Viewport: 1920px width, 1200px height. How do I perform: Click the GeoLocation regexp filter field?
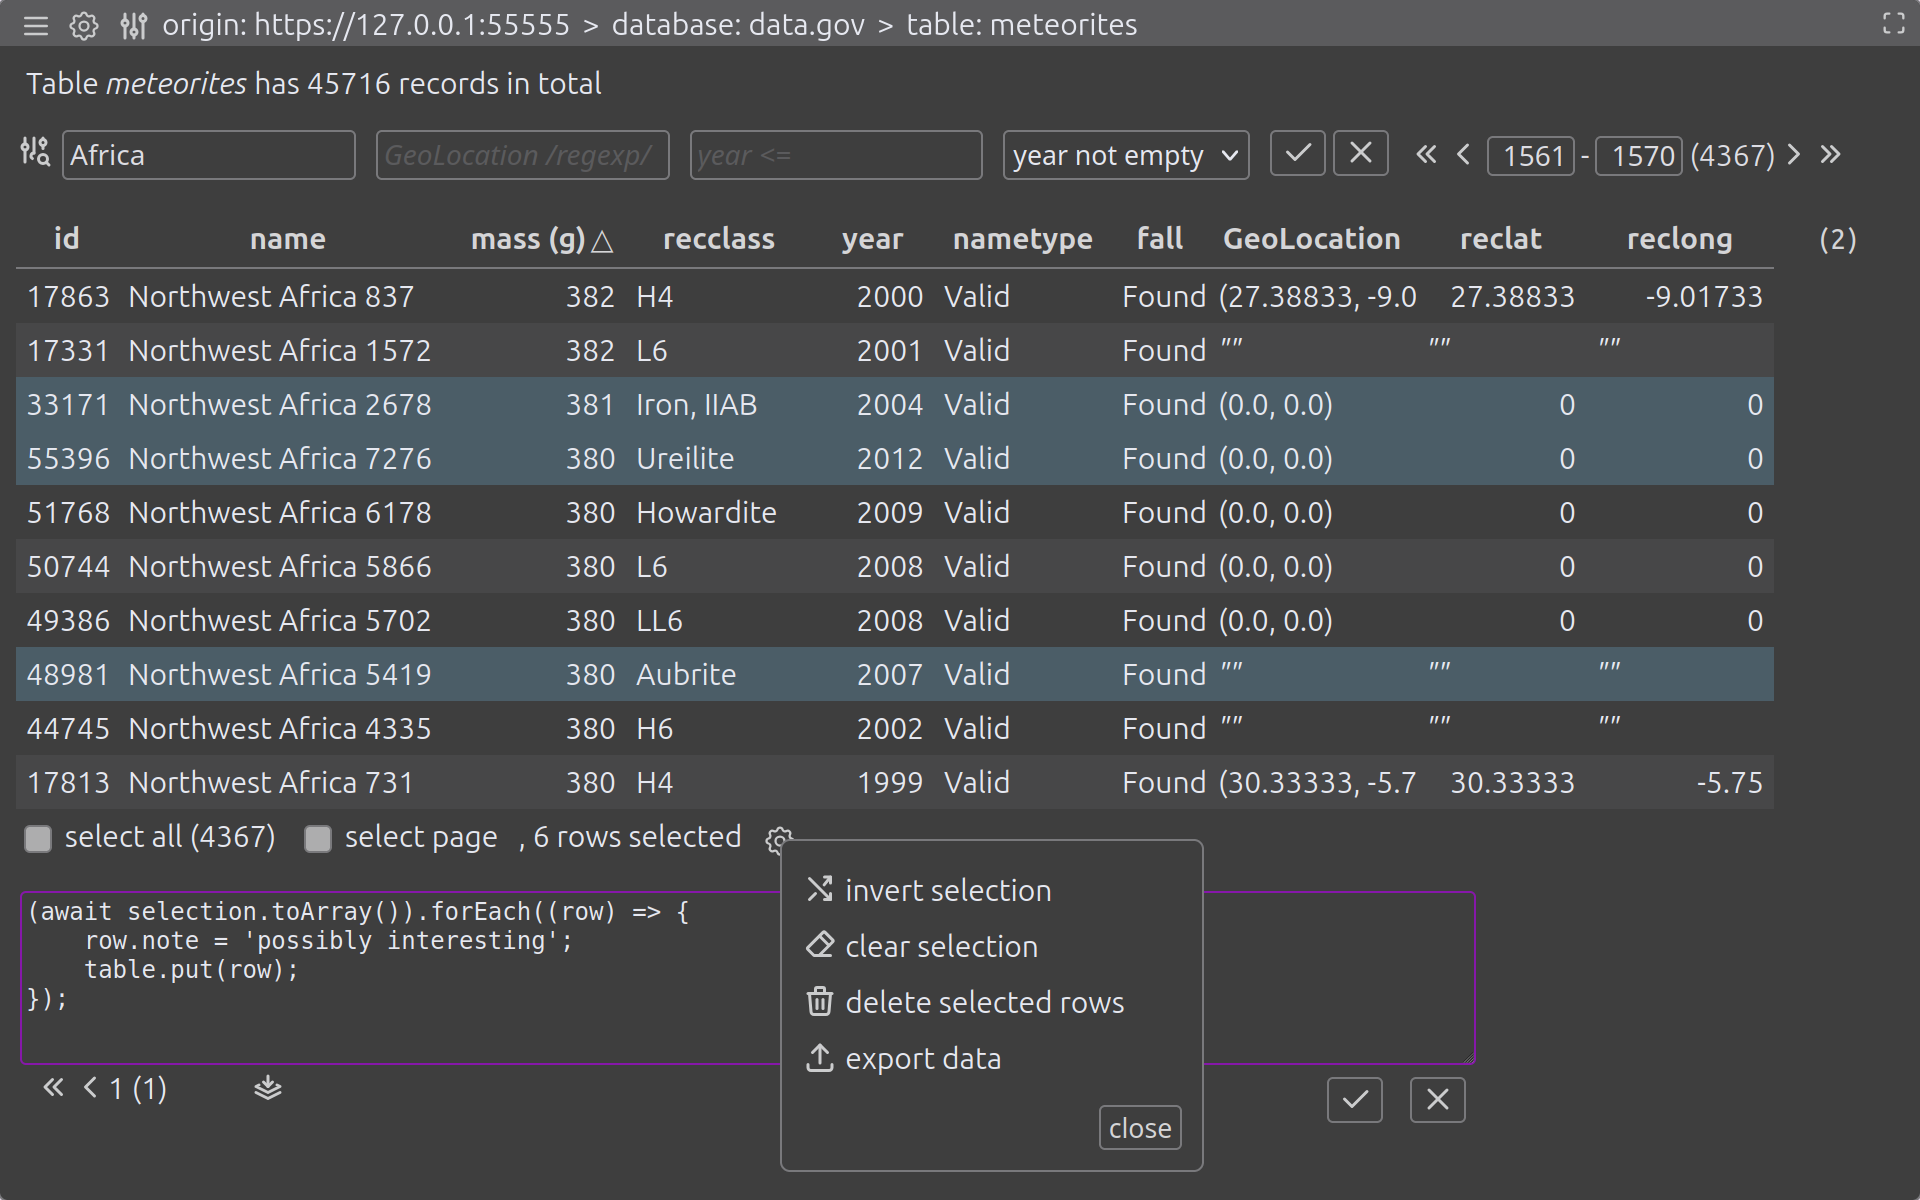[522, 155]
